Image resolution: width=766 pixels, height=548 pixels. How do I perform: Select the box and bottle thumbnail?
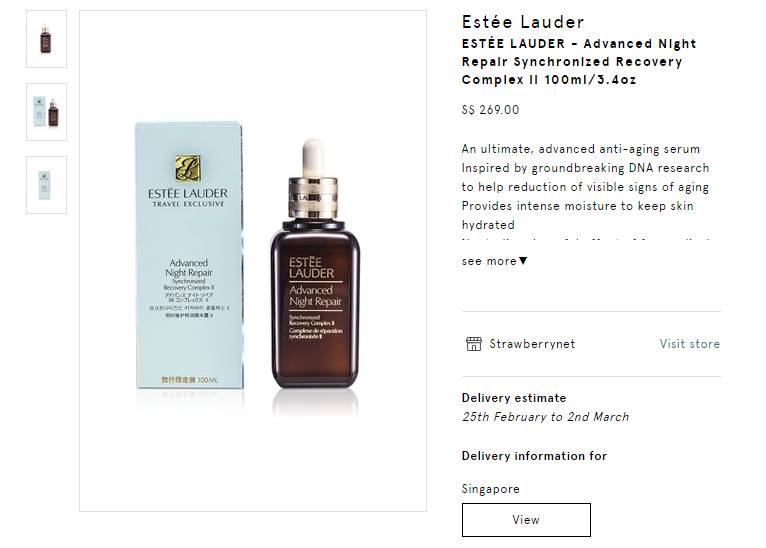[46, 112]
